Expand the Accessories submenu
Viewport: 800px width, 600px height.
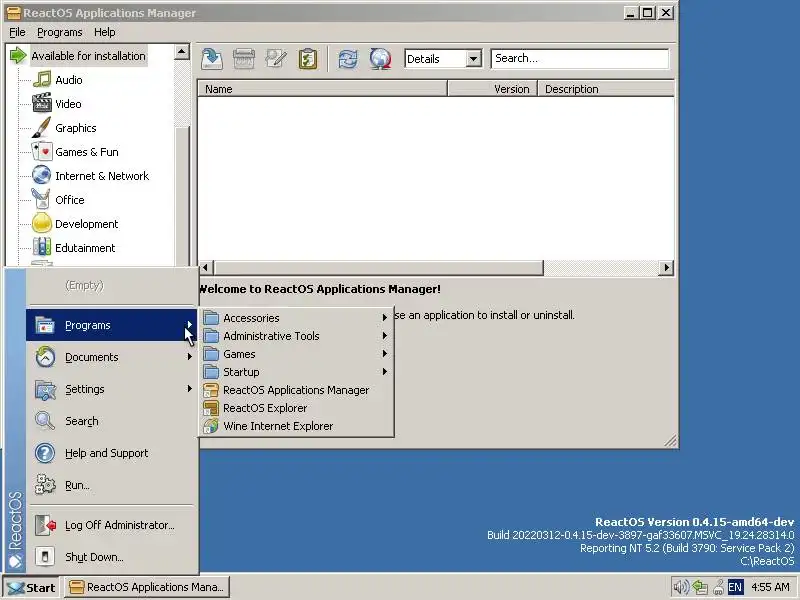[x=296, y=318]
